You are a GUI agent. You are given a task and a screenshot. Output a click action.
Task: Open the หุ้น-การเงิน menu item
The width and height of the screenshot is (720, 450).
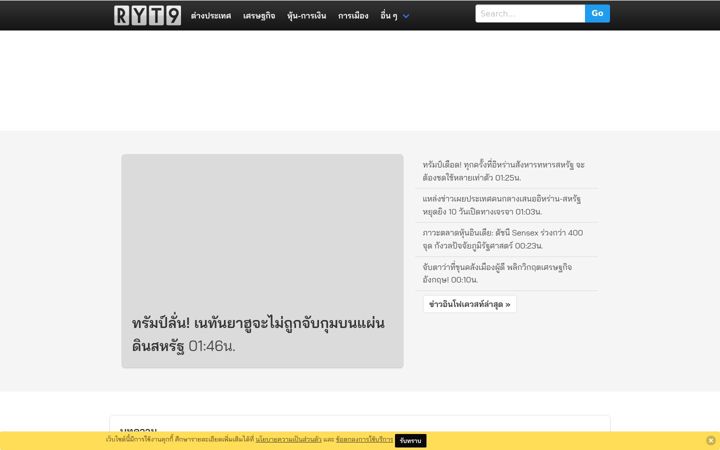pyautogui.click(x=306, y=16)
